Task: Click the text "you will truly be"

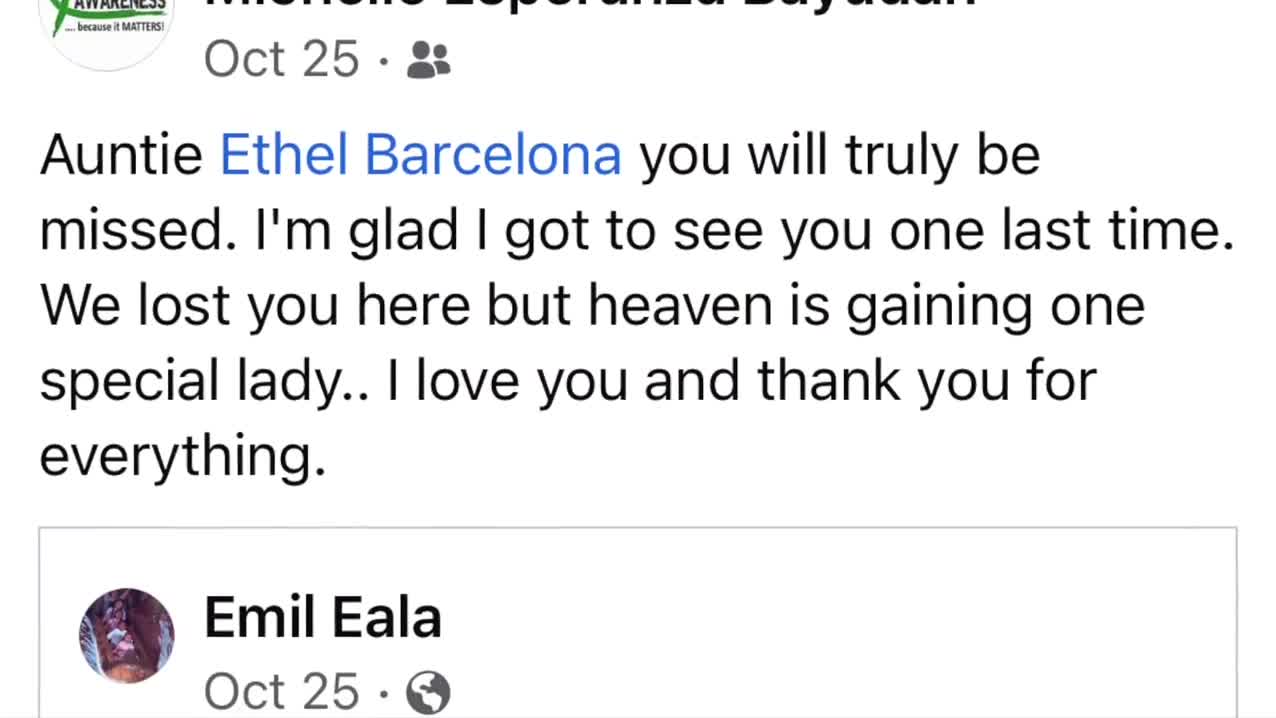Action: click(x=839, y=156)
